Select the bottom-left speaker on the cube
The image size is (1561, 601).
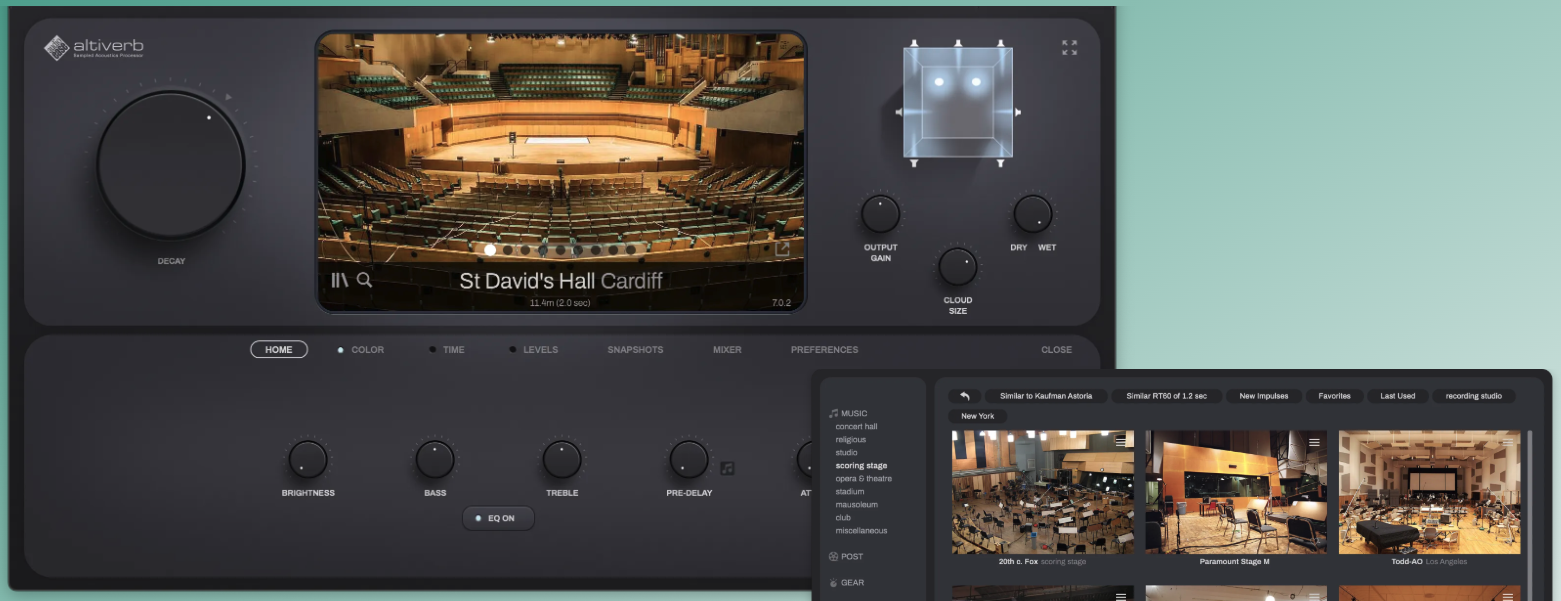click(x=913, y=162)
